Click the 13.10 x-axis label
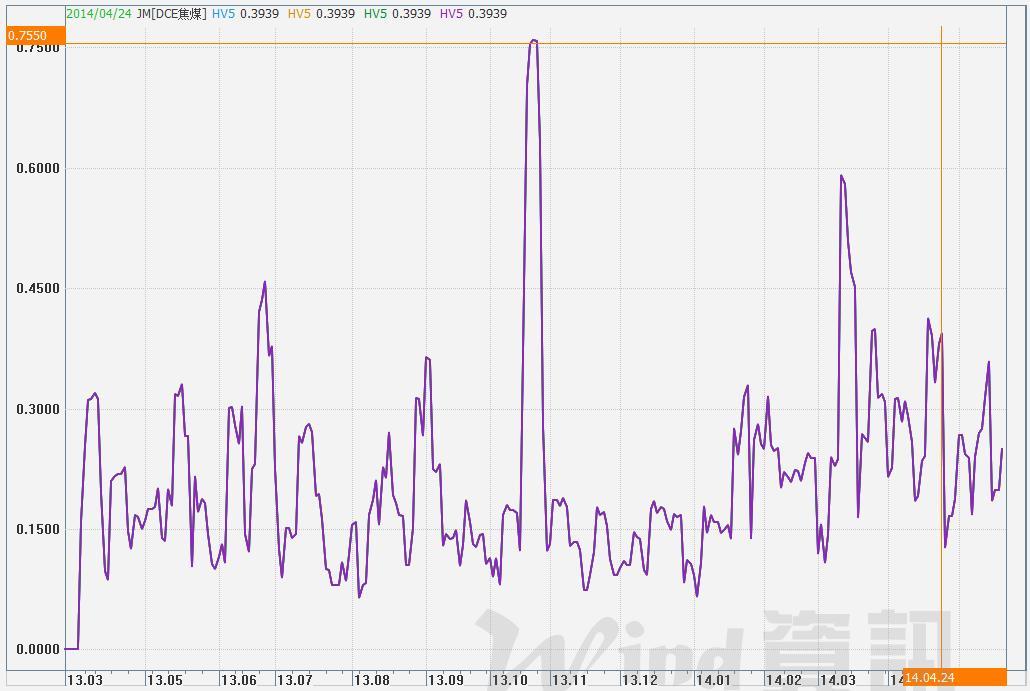1030x691 pixels. pyautogui.click(x=509, y=680)
